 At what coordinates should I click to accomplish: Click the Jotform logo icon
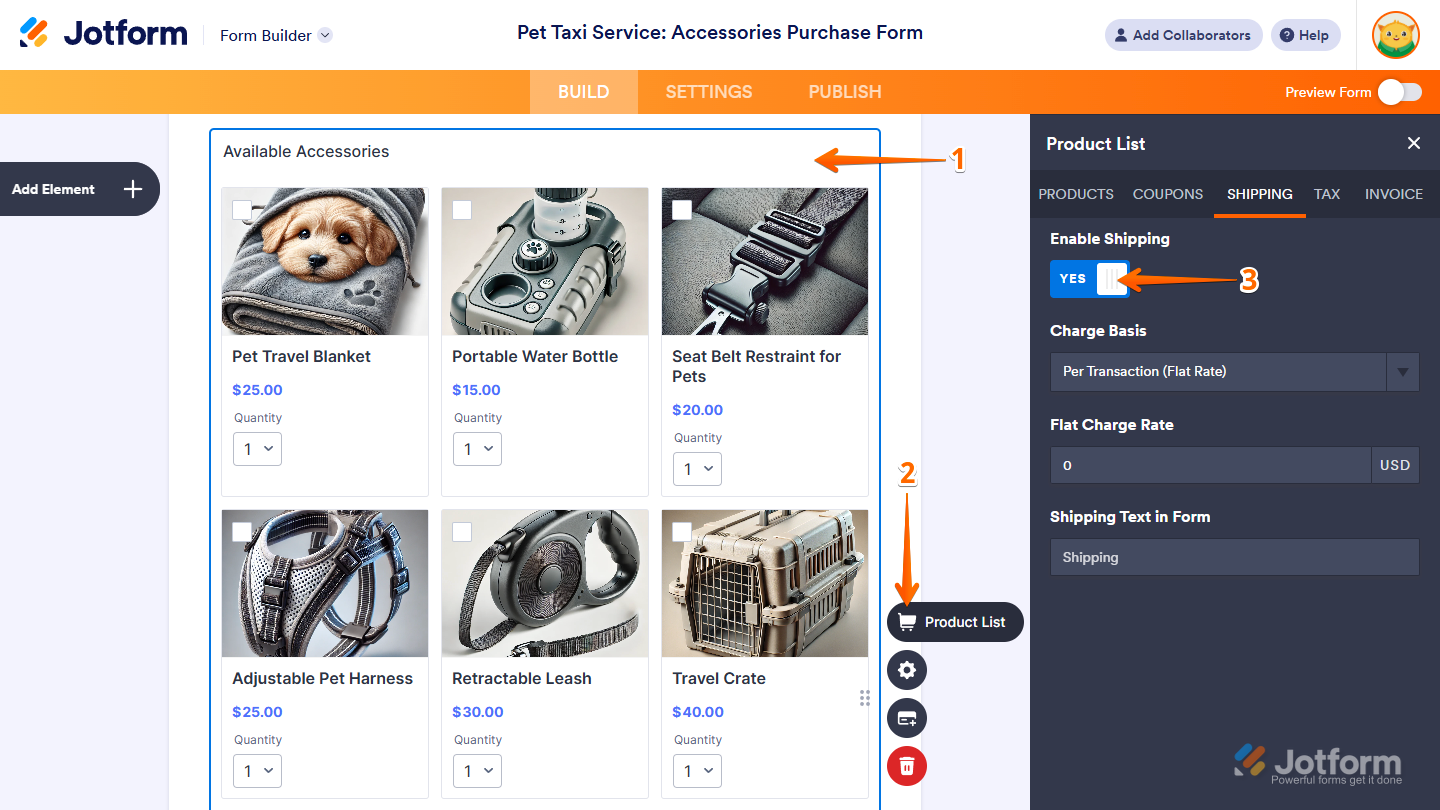34,33
